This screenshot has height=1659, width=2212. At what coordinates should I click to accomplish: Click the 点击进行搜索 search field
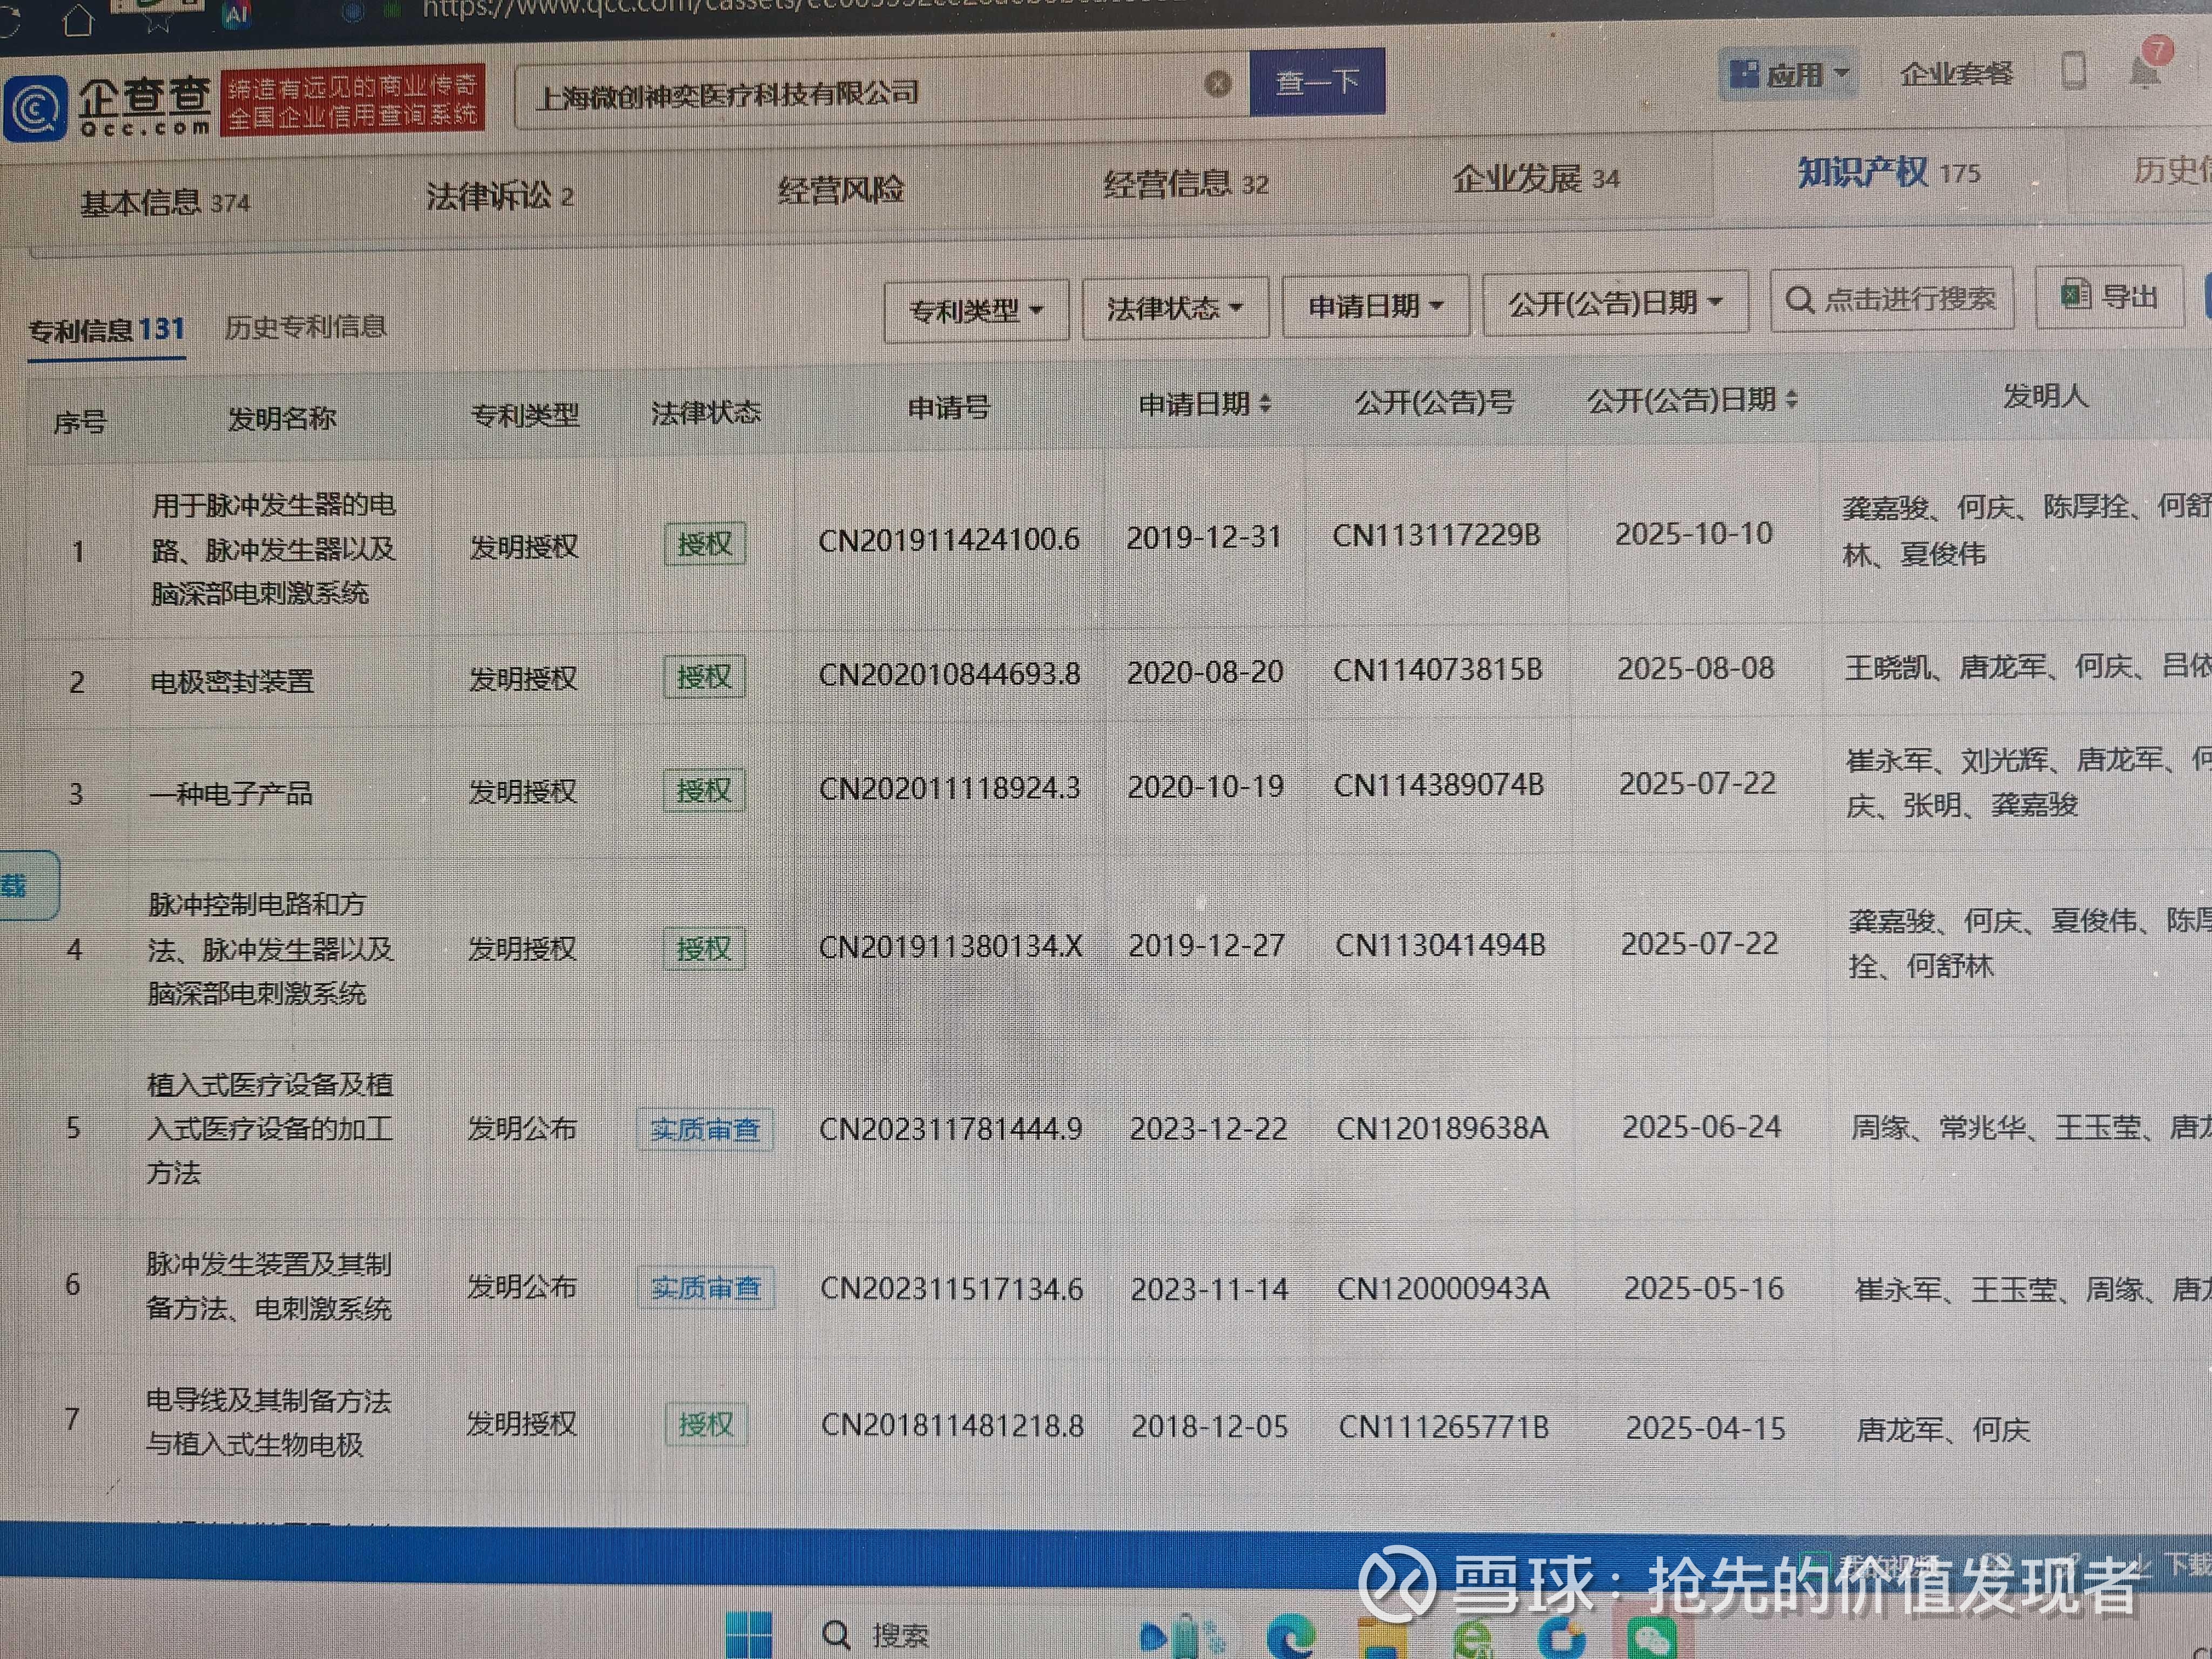(1891, 299)
